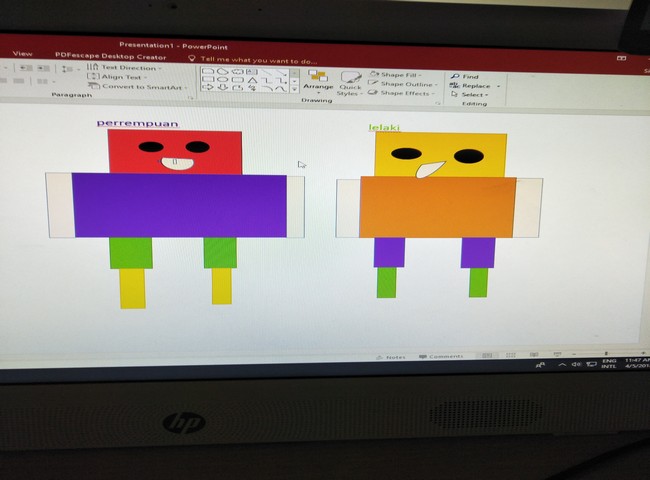
Task: Click the volume icon in system tray
Action: (x=576, y=365)
